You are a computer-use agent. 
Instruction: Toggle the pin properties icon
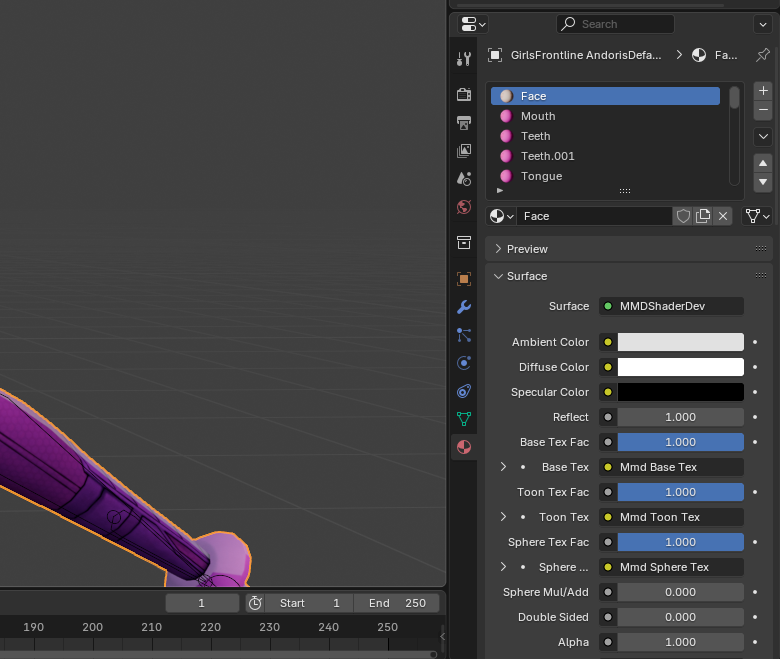[762, 55]
